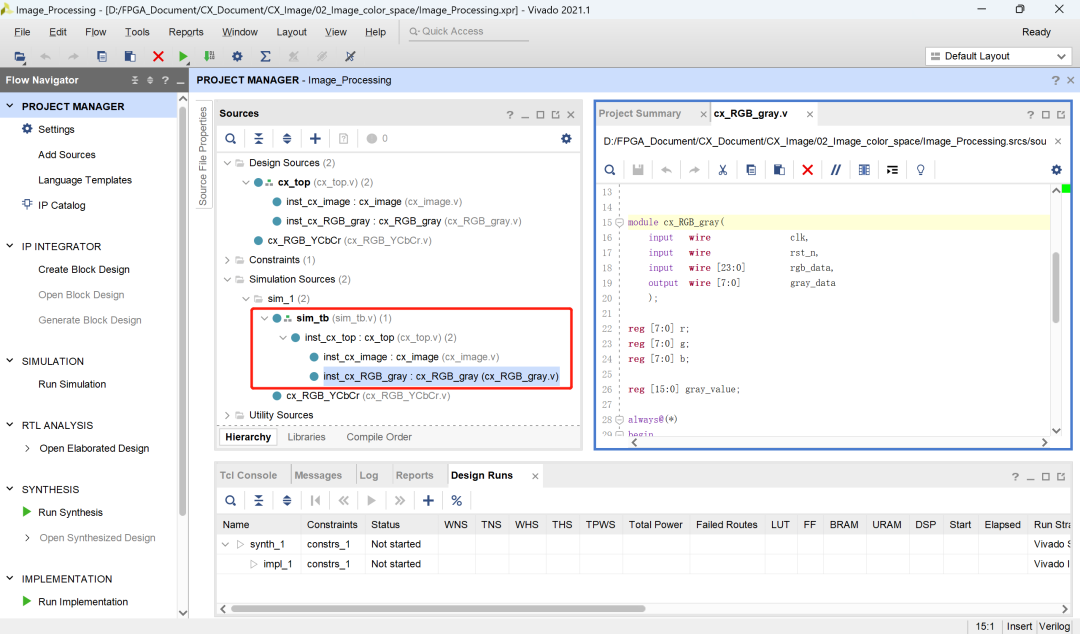Screen dimensions: 1080x634
Task: Click the lightbulb icon in the editor toolbar
Action: click(921, 170)
